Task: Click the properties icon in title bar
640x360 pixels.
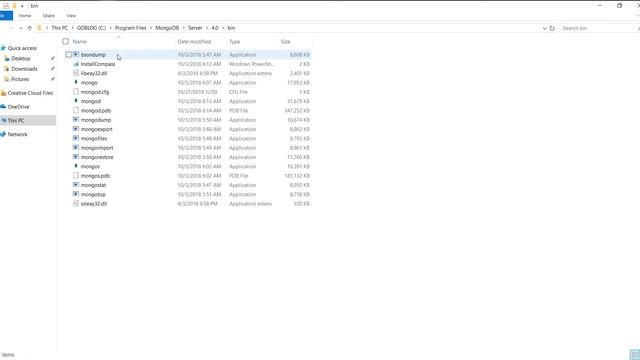Action: pos(6,6)
